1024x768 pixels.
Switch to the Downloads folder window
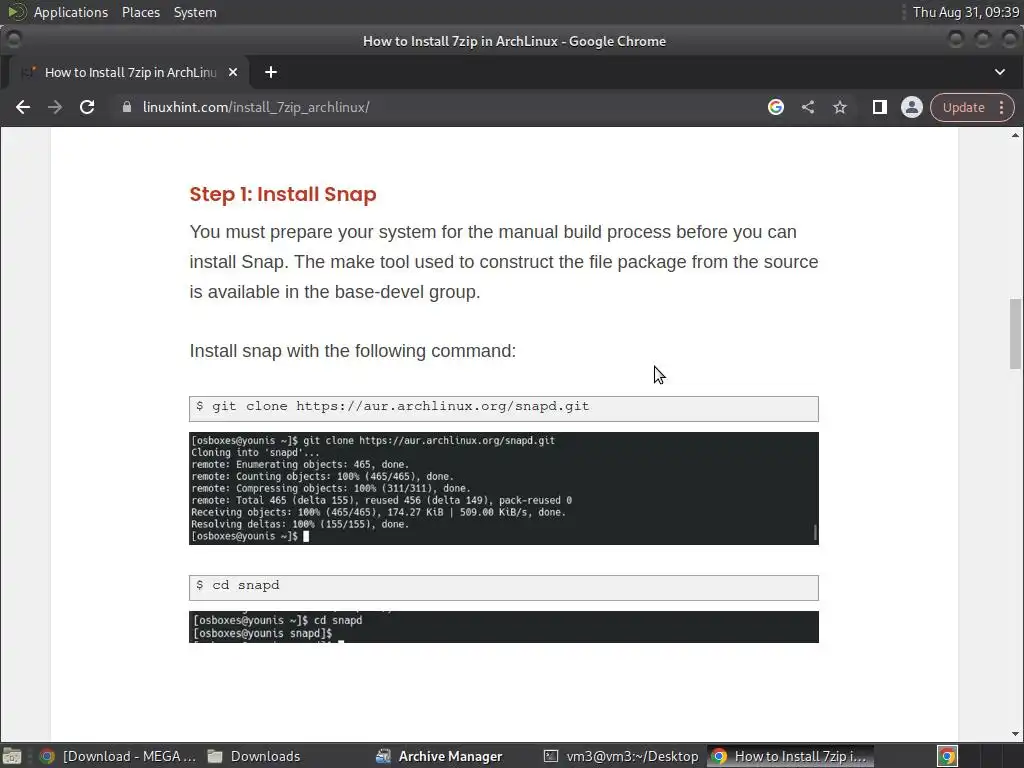click(255, 756)
